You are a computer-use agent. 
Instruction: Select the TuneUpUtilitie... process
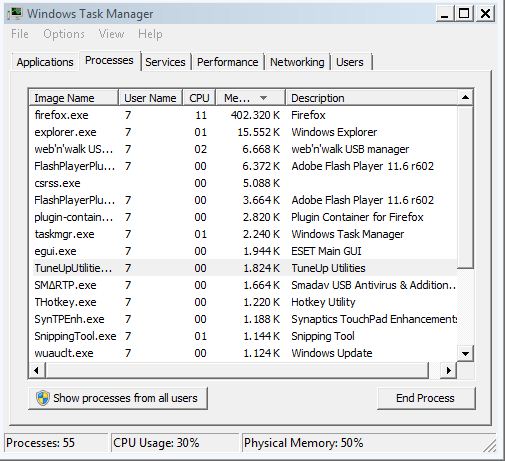pyautogui.click(x=243, y=268)
